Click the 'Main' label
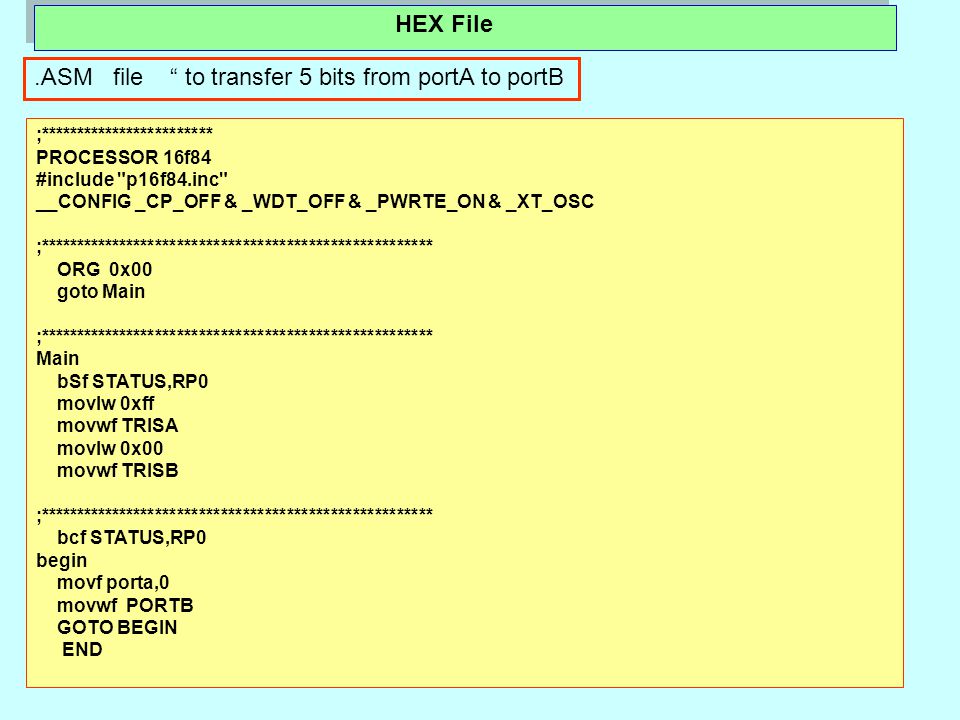960x720 pixels. (58, 358)
